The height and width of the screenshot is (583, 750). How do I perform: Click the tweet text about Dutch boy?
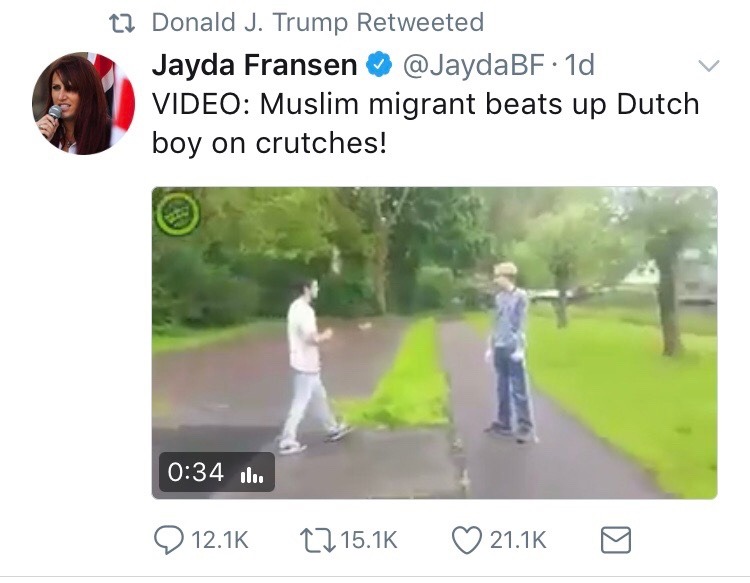click(x=425, y=123)
